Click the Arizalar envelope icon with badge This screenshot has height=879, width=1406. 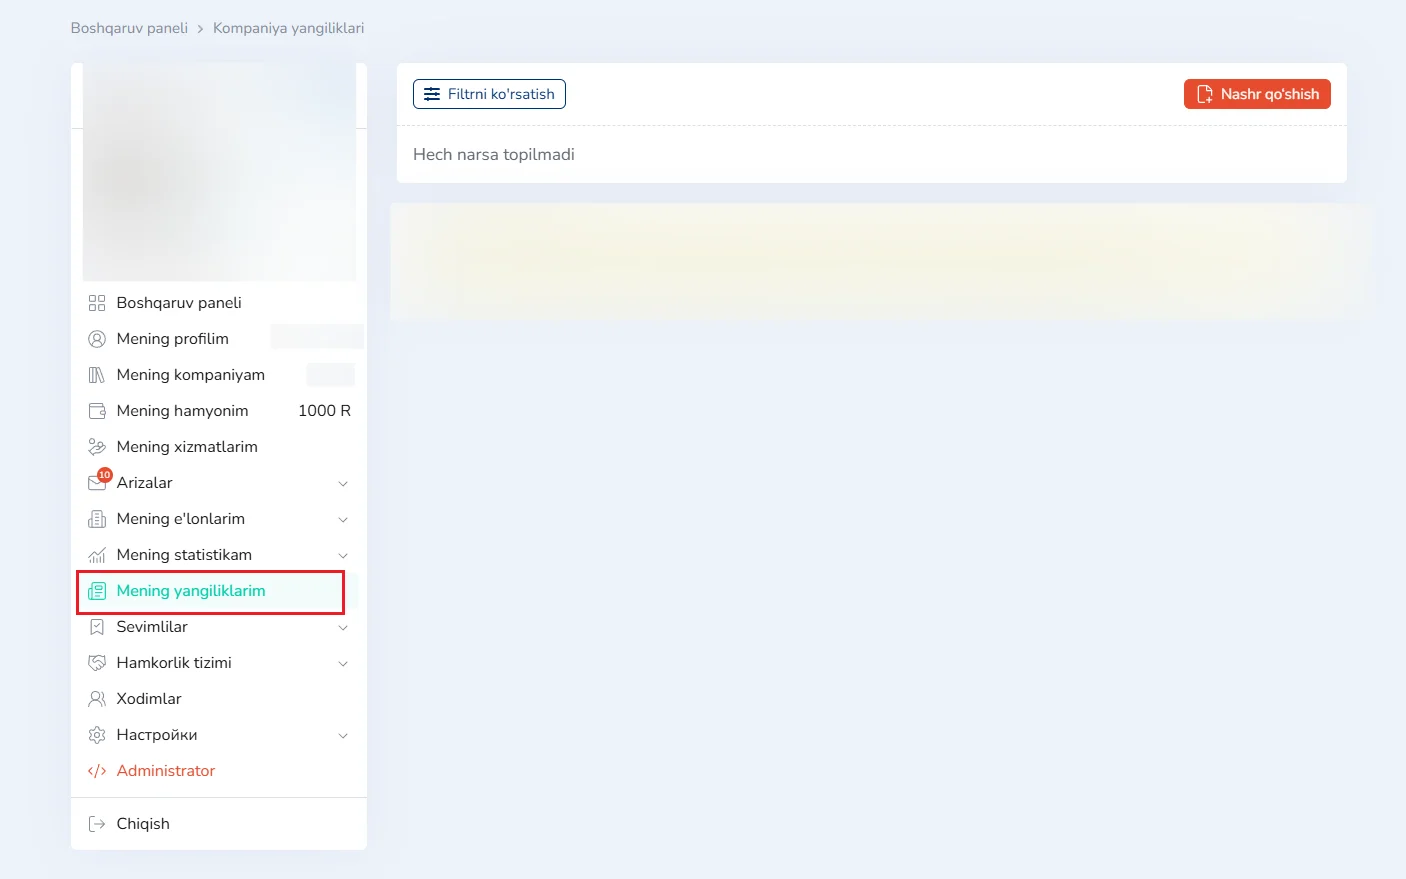(x=97, y=483)
